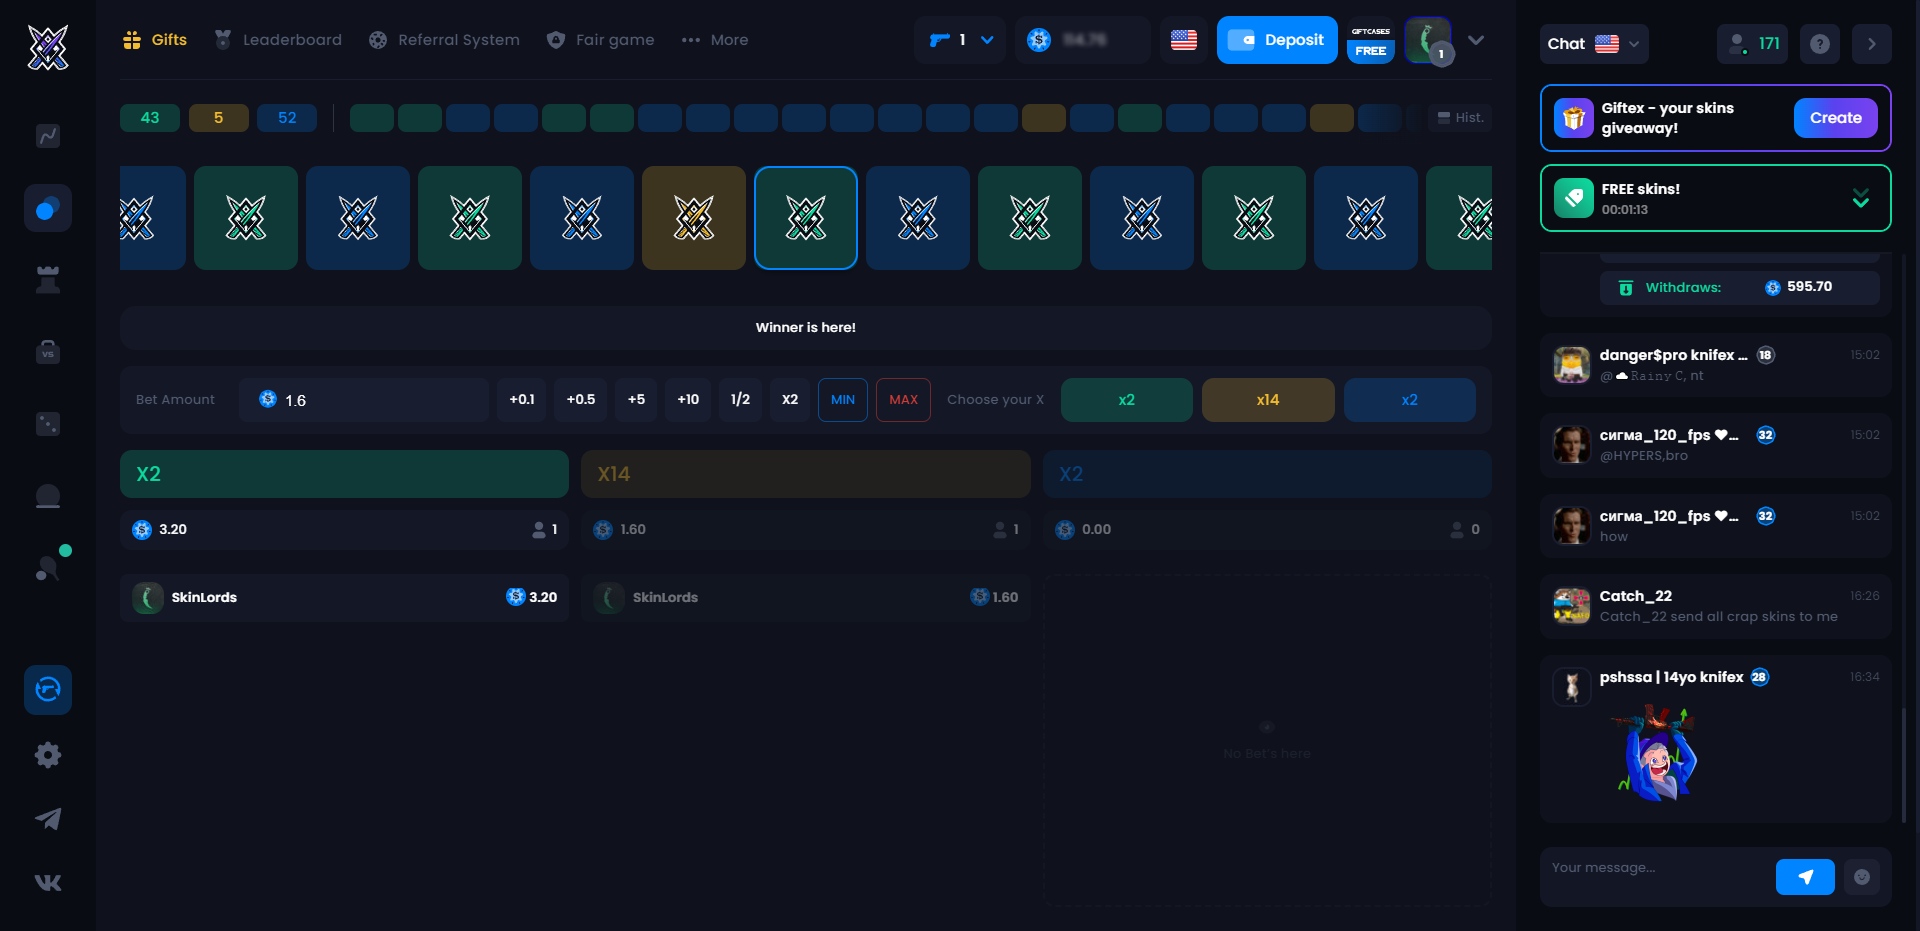
Task: Expand the FREE skins panel chevron
Action: tap(1861, 198)
